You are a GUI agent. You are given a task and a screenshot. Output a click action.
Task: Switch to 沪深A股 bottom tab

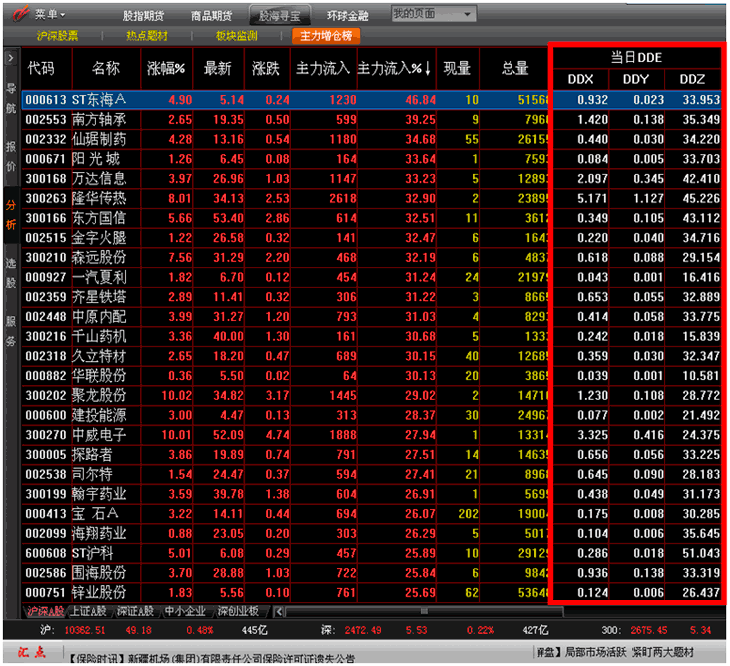click(x=45, y=611)
